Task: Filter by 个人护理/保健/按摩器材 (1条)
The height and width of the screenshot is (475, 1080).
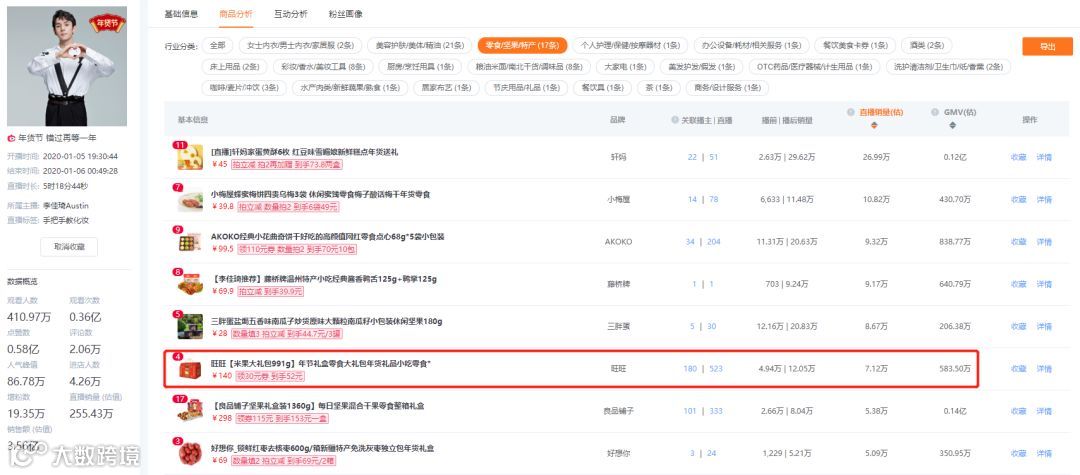Action: [630, 45]
